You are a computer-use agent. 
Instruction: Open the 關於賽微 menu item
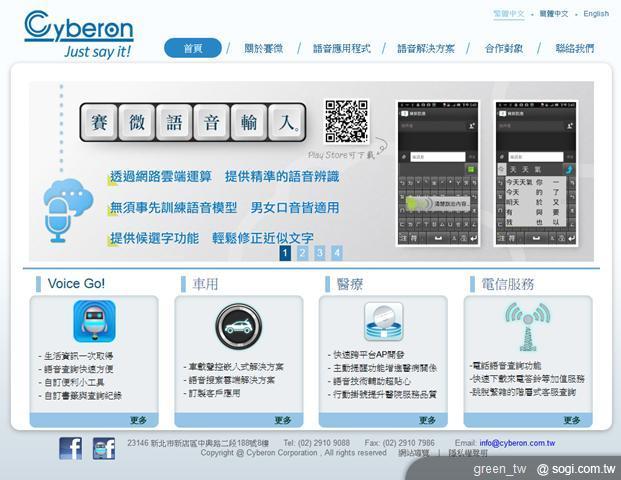(x=263, y=49)
